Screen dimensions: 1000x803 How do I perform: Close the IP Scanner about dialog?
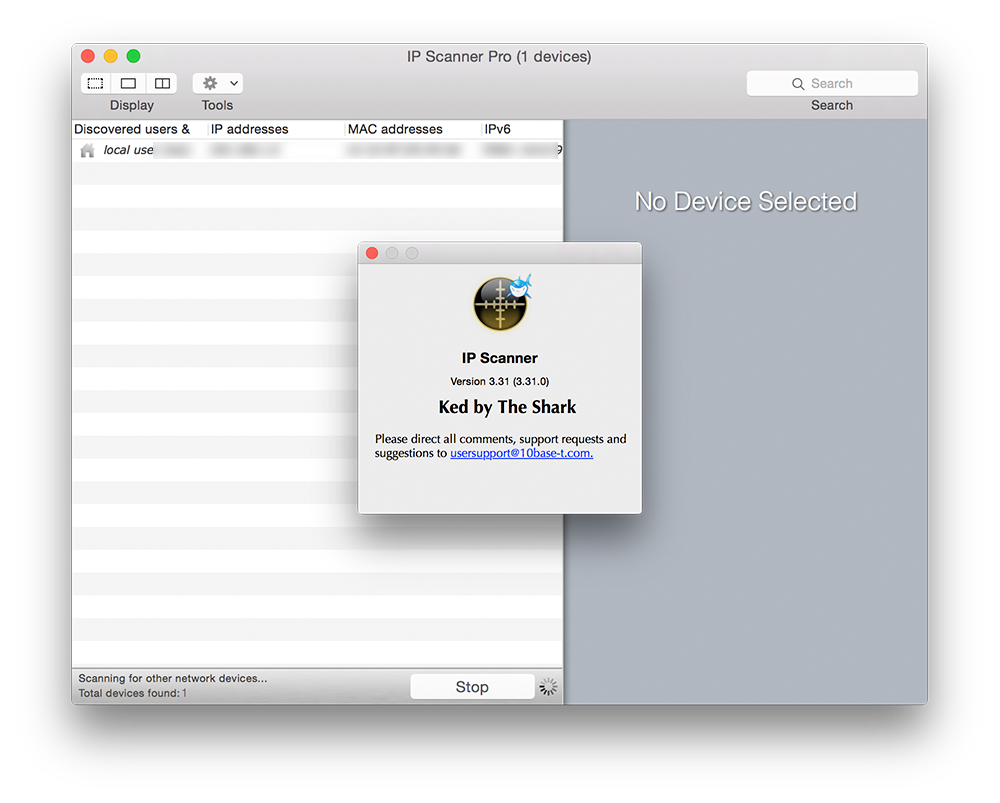(x=372, y=253)
